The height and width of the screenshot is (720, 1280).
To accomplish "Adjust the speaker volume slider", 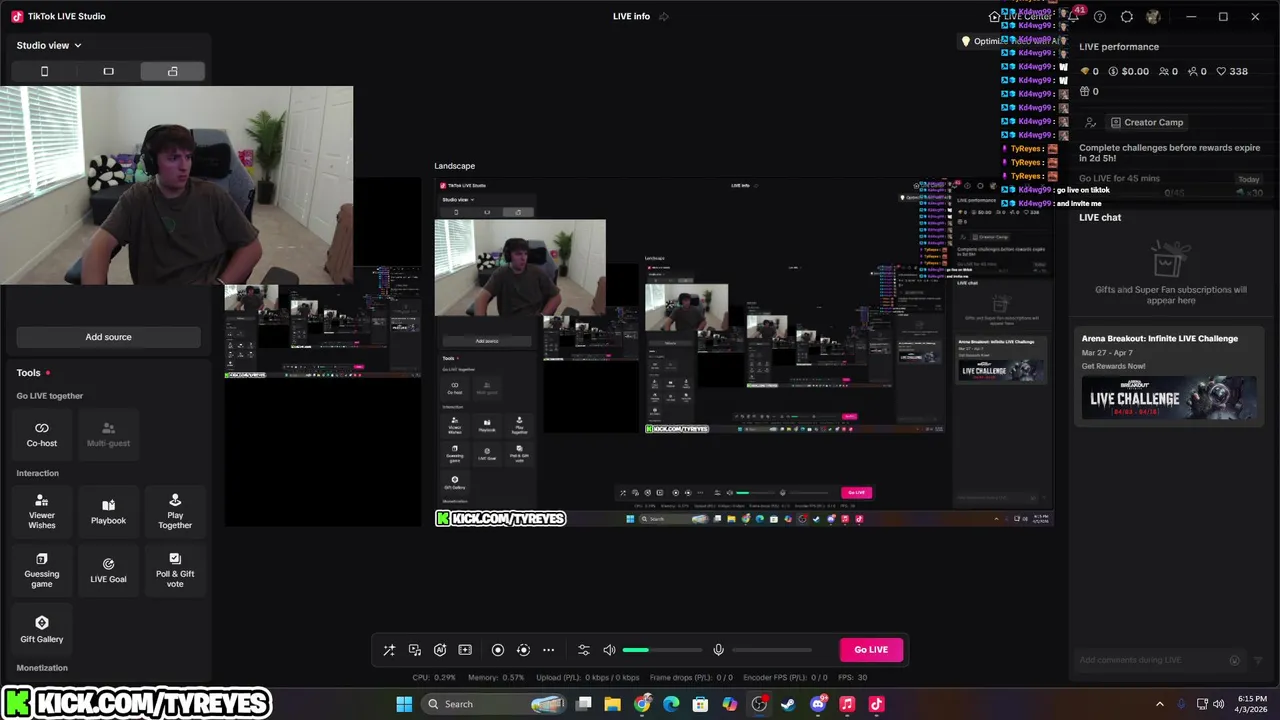I will [x=662, y=650].
